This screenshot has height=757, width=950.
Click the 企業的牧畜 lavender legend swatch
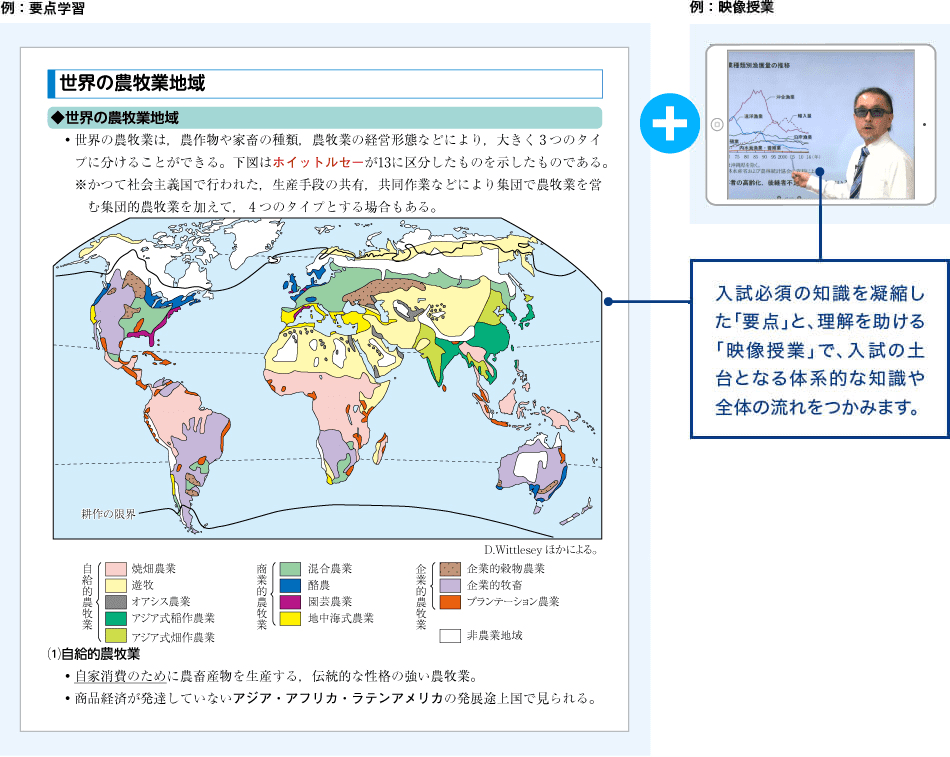point(450,585)
